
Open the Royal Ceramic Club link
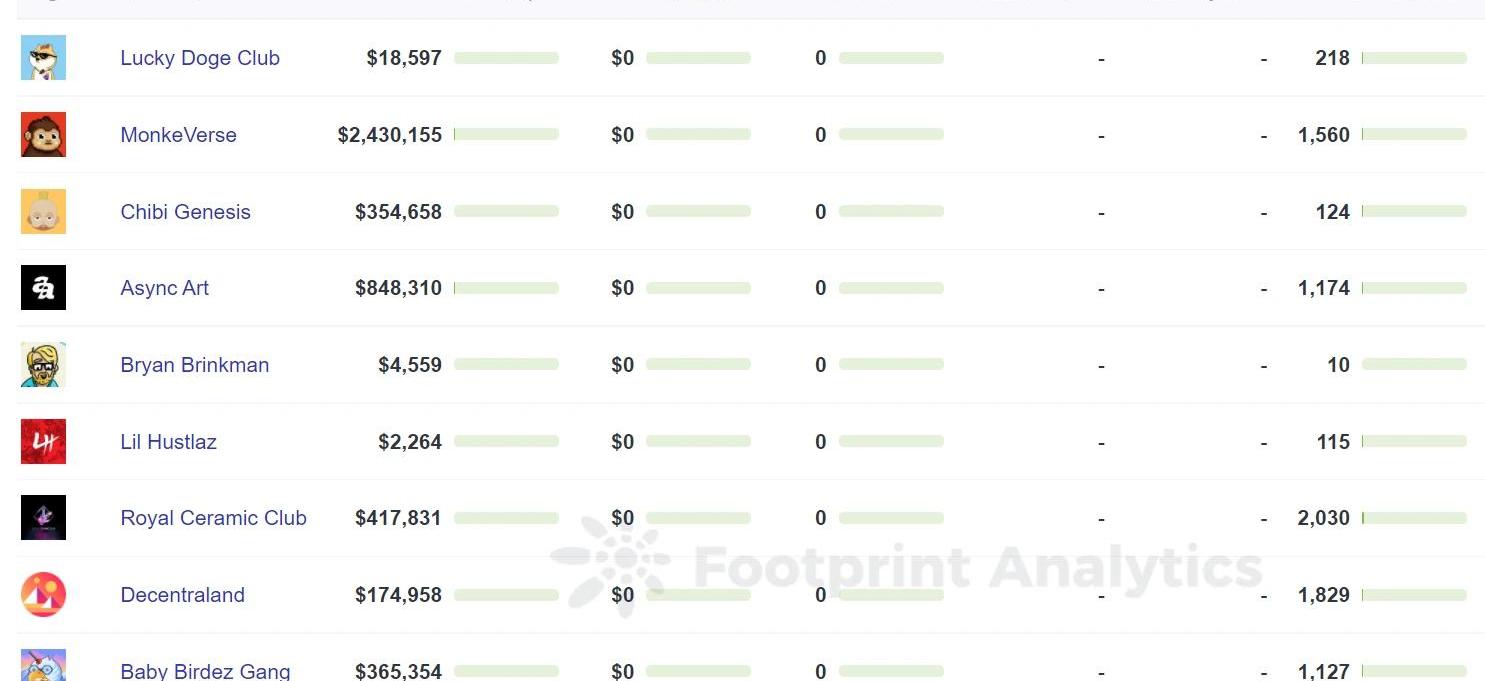point(213,518)
